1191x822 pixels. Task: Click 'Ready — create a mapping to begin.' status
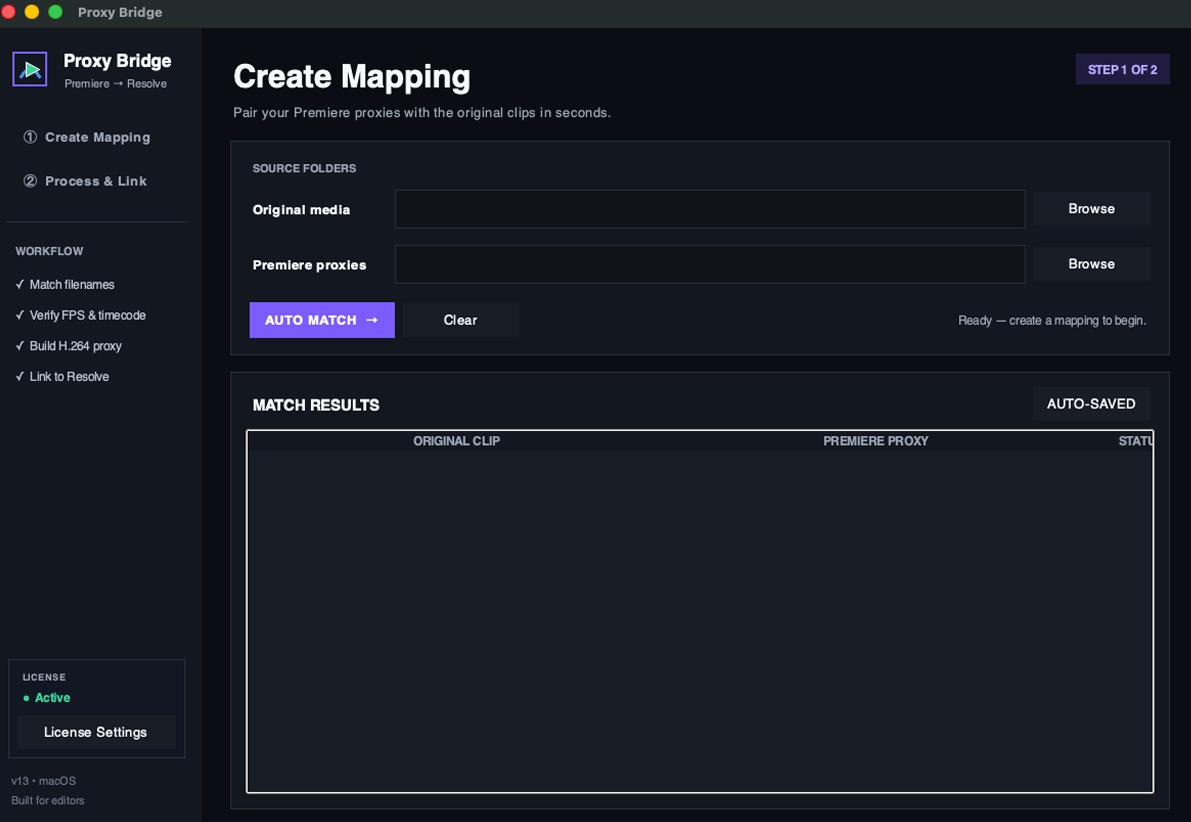1052,321
